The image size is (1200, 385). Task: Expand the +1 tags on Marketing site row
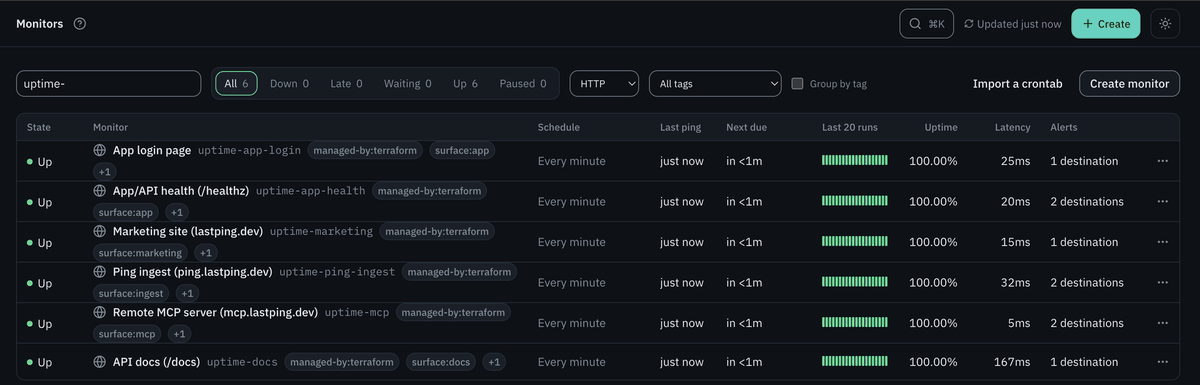(x=207, y=253)
